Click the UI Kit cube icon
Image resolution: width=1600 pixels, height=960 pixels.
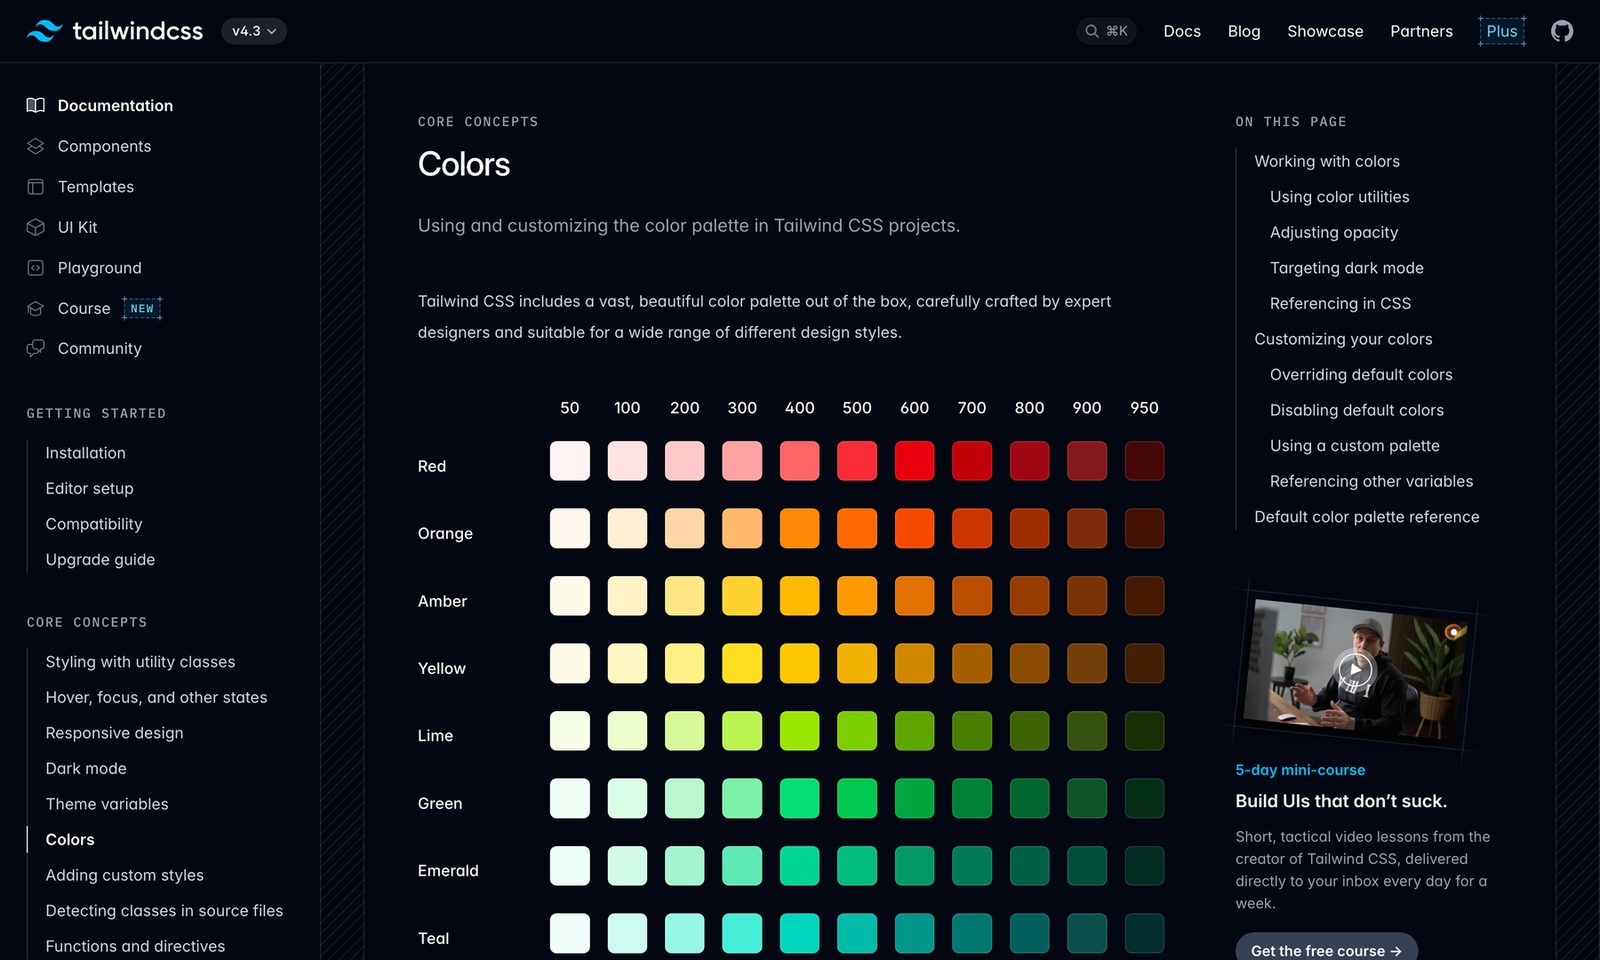[x=36, y=227]
